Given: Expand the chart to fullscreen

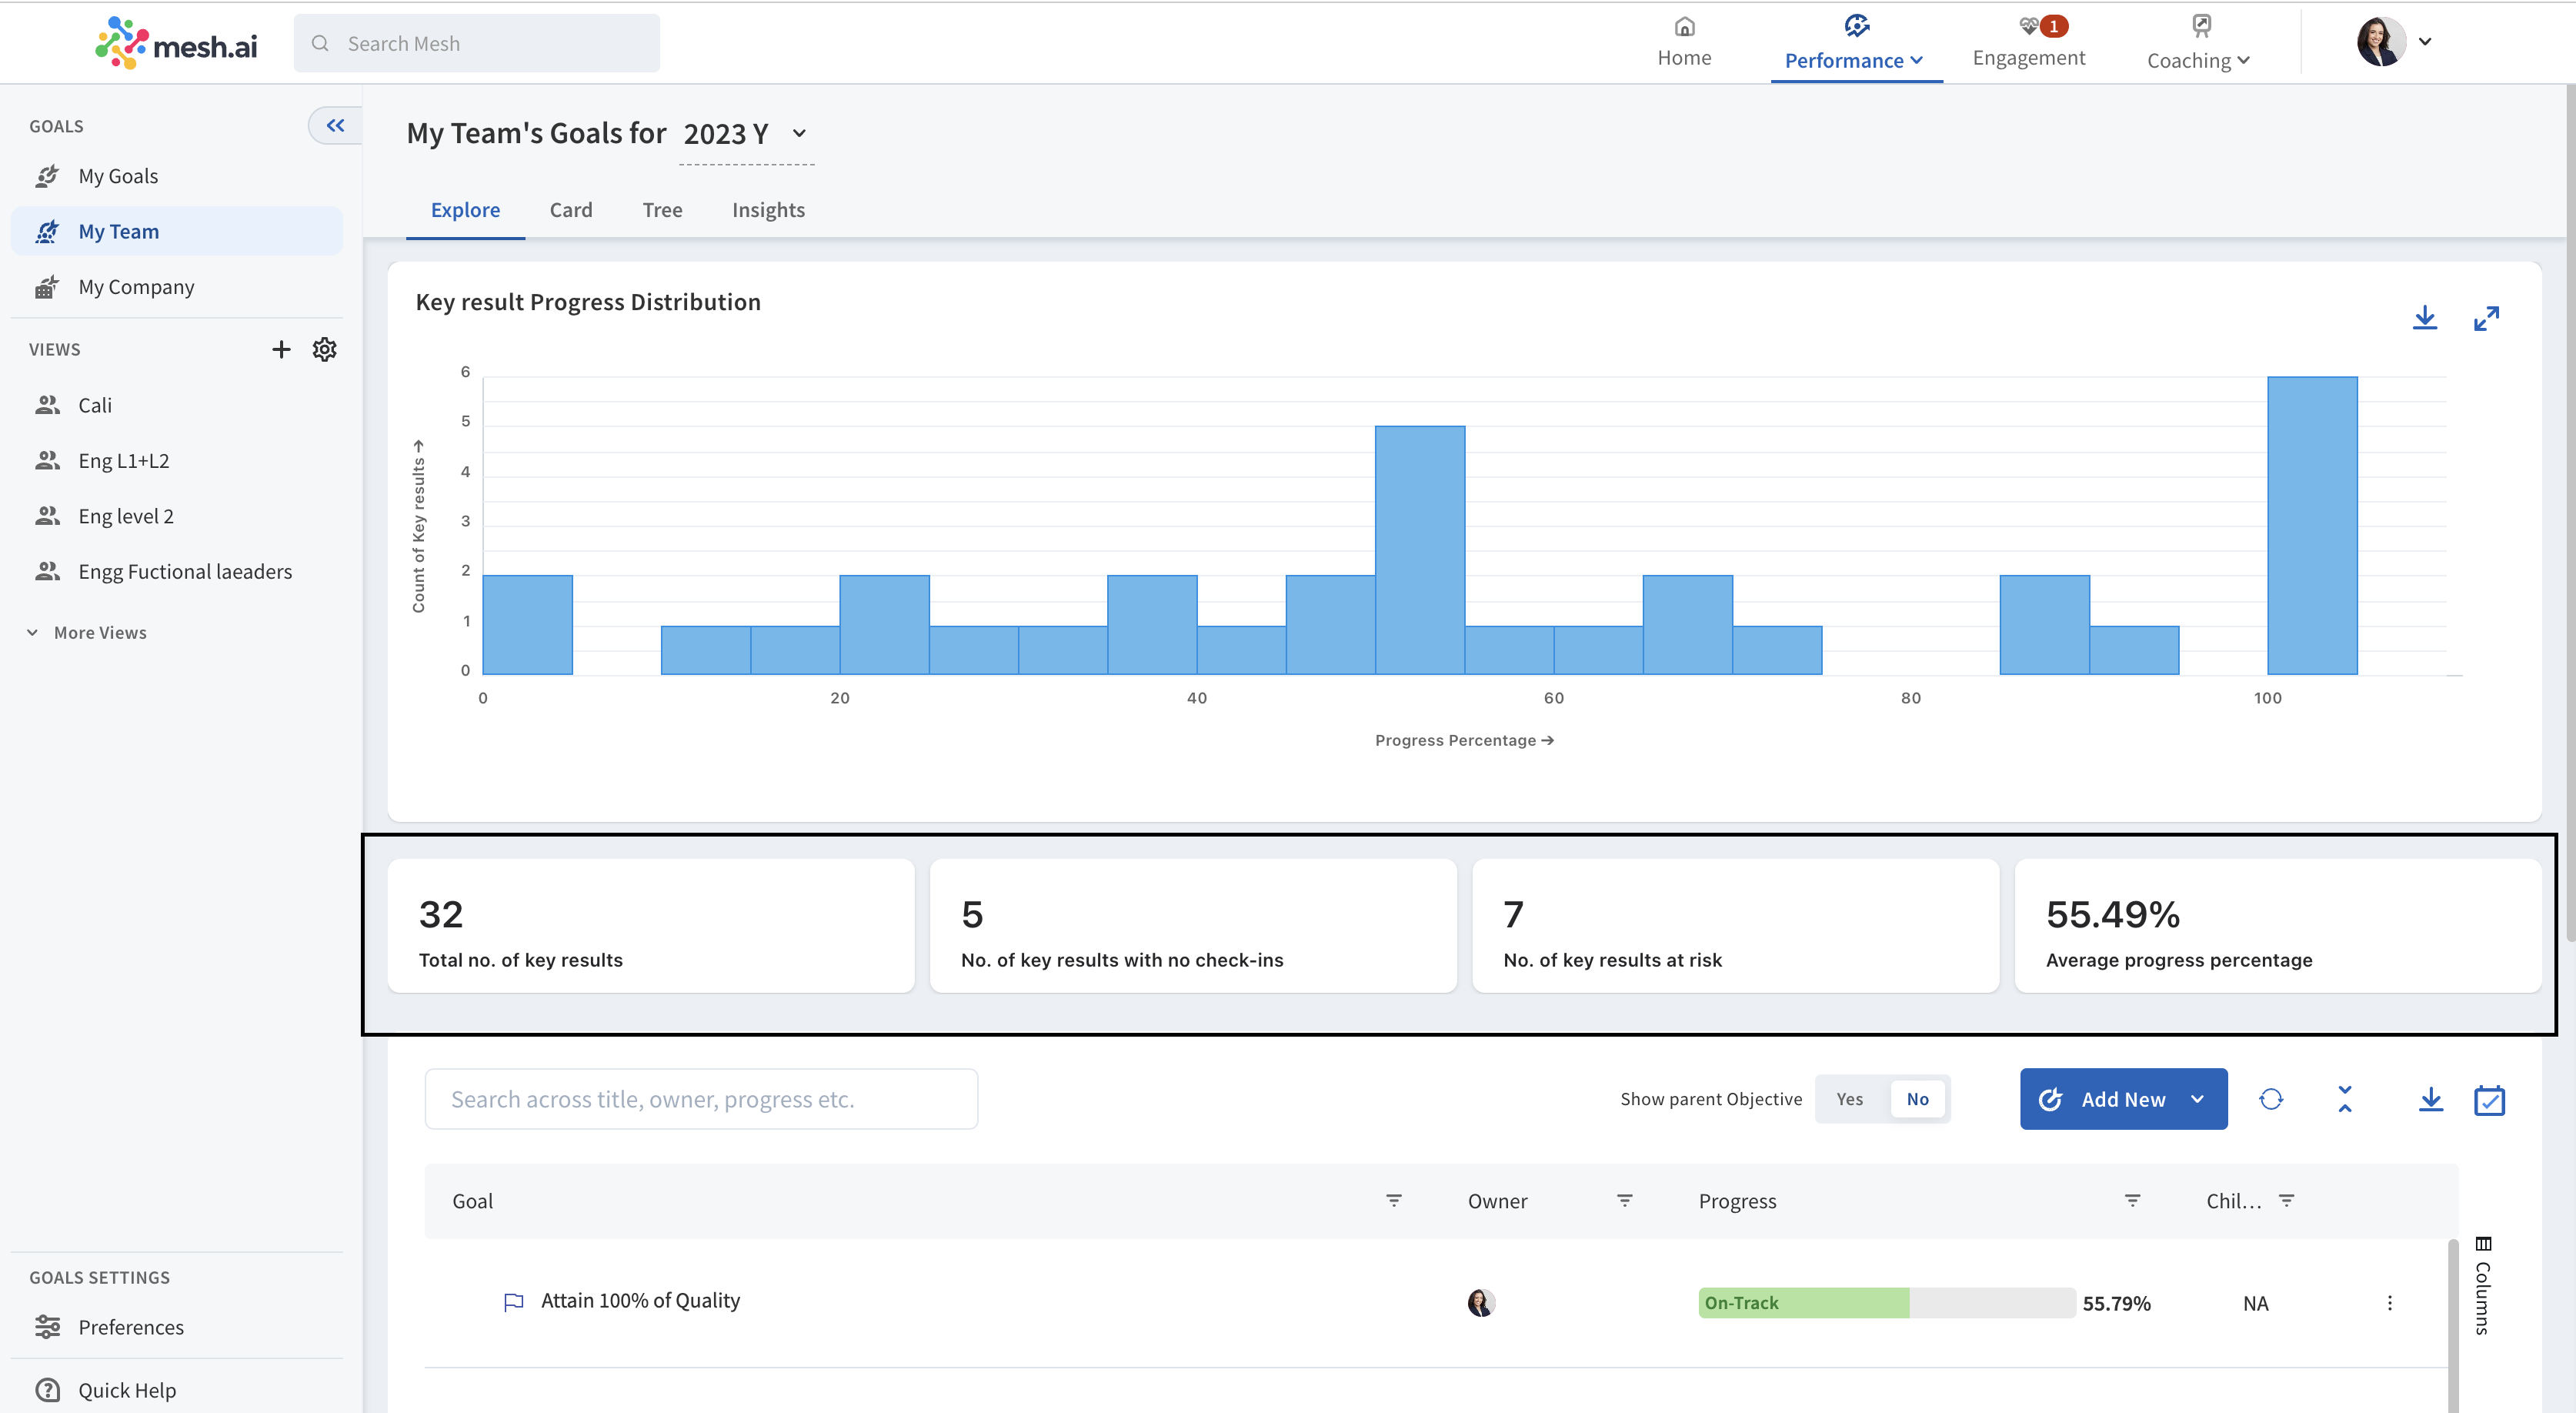Looking at the screenshot, I should 2486,318.
